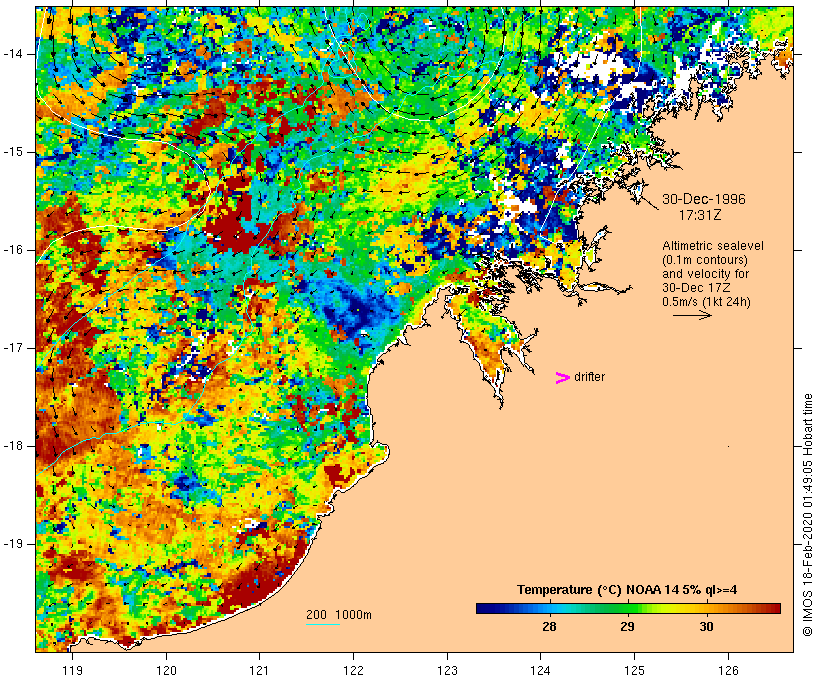The width and height of the screenshot is (820, 680).
Task: Click the '123' longitude axis label
Action: click(x=447, y=670)
